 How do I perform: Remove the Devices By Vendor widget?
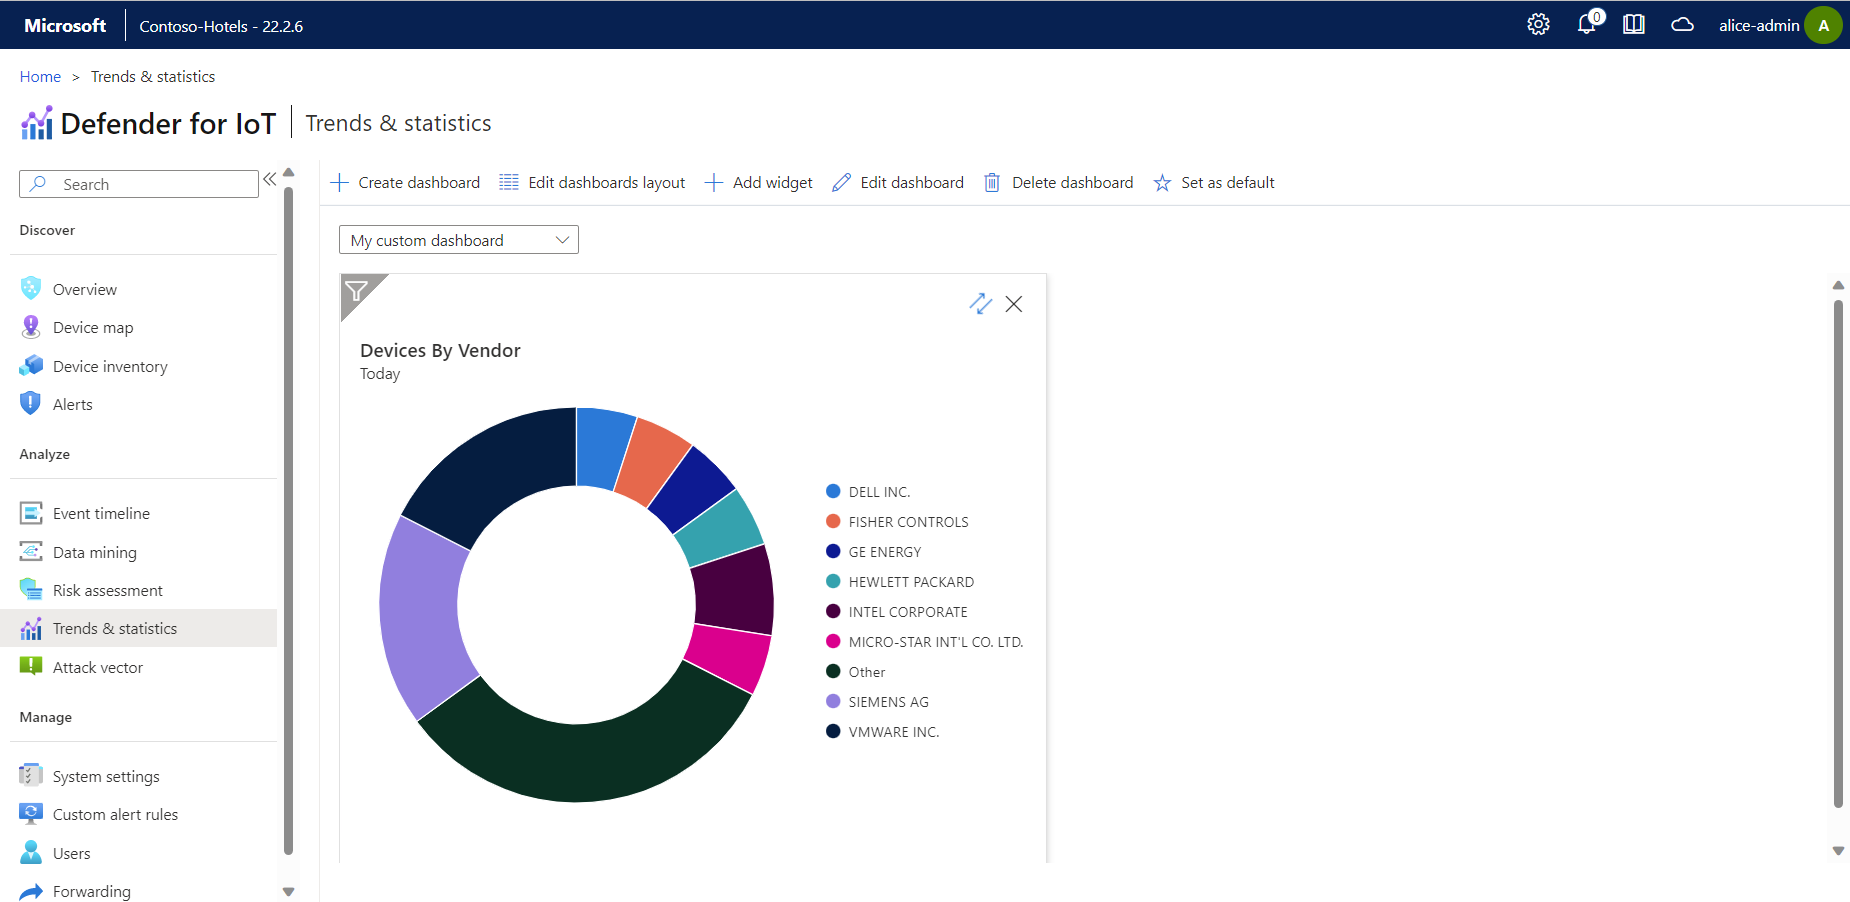pos(1014,304)
